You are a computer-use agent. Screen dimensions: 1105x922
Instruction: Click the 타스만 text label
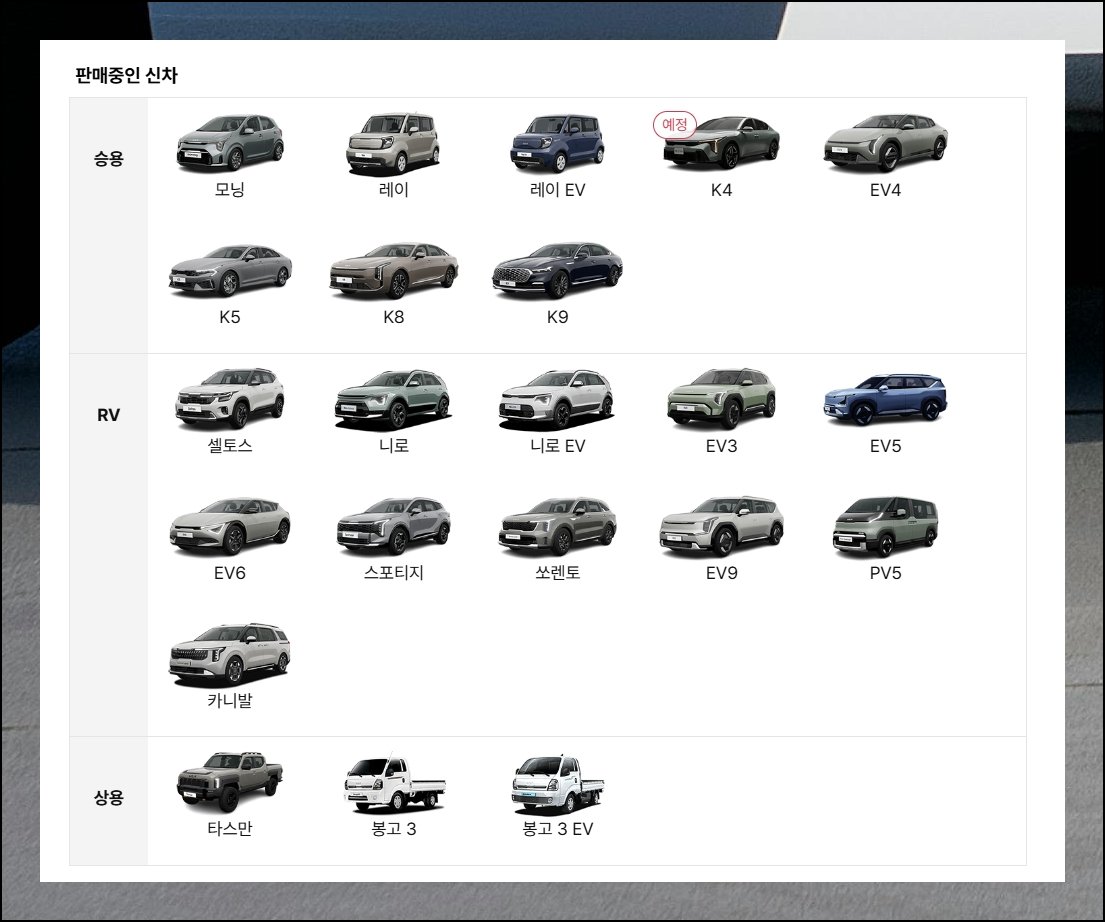coord(230,828)
